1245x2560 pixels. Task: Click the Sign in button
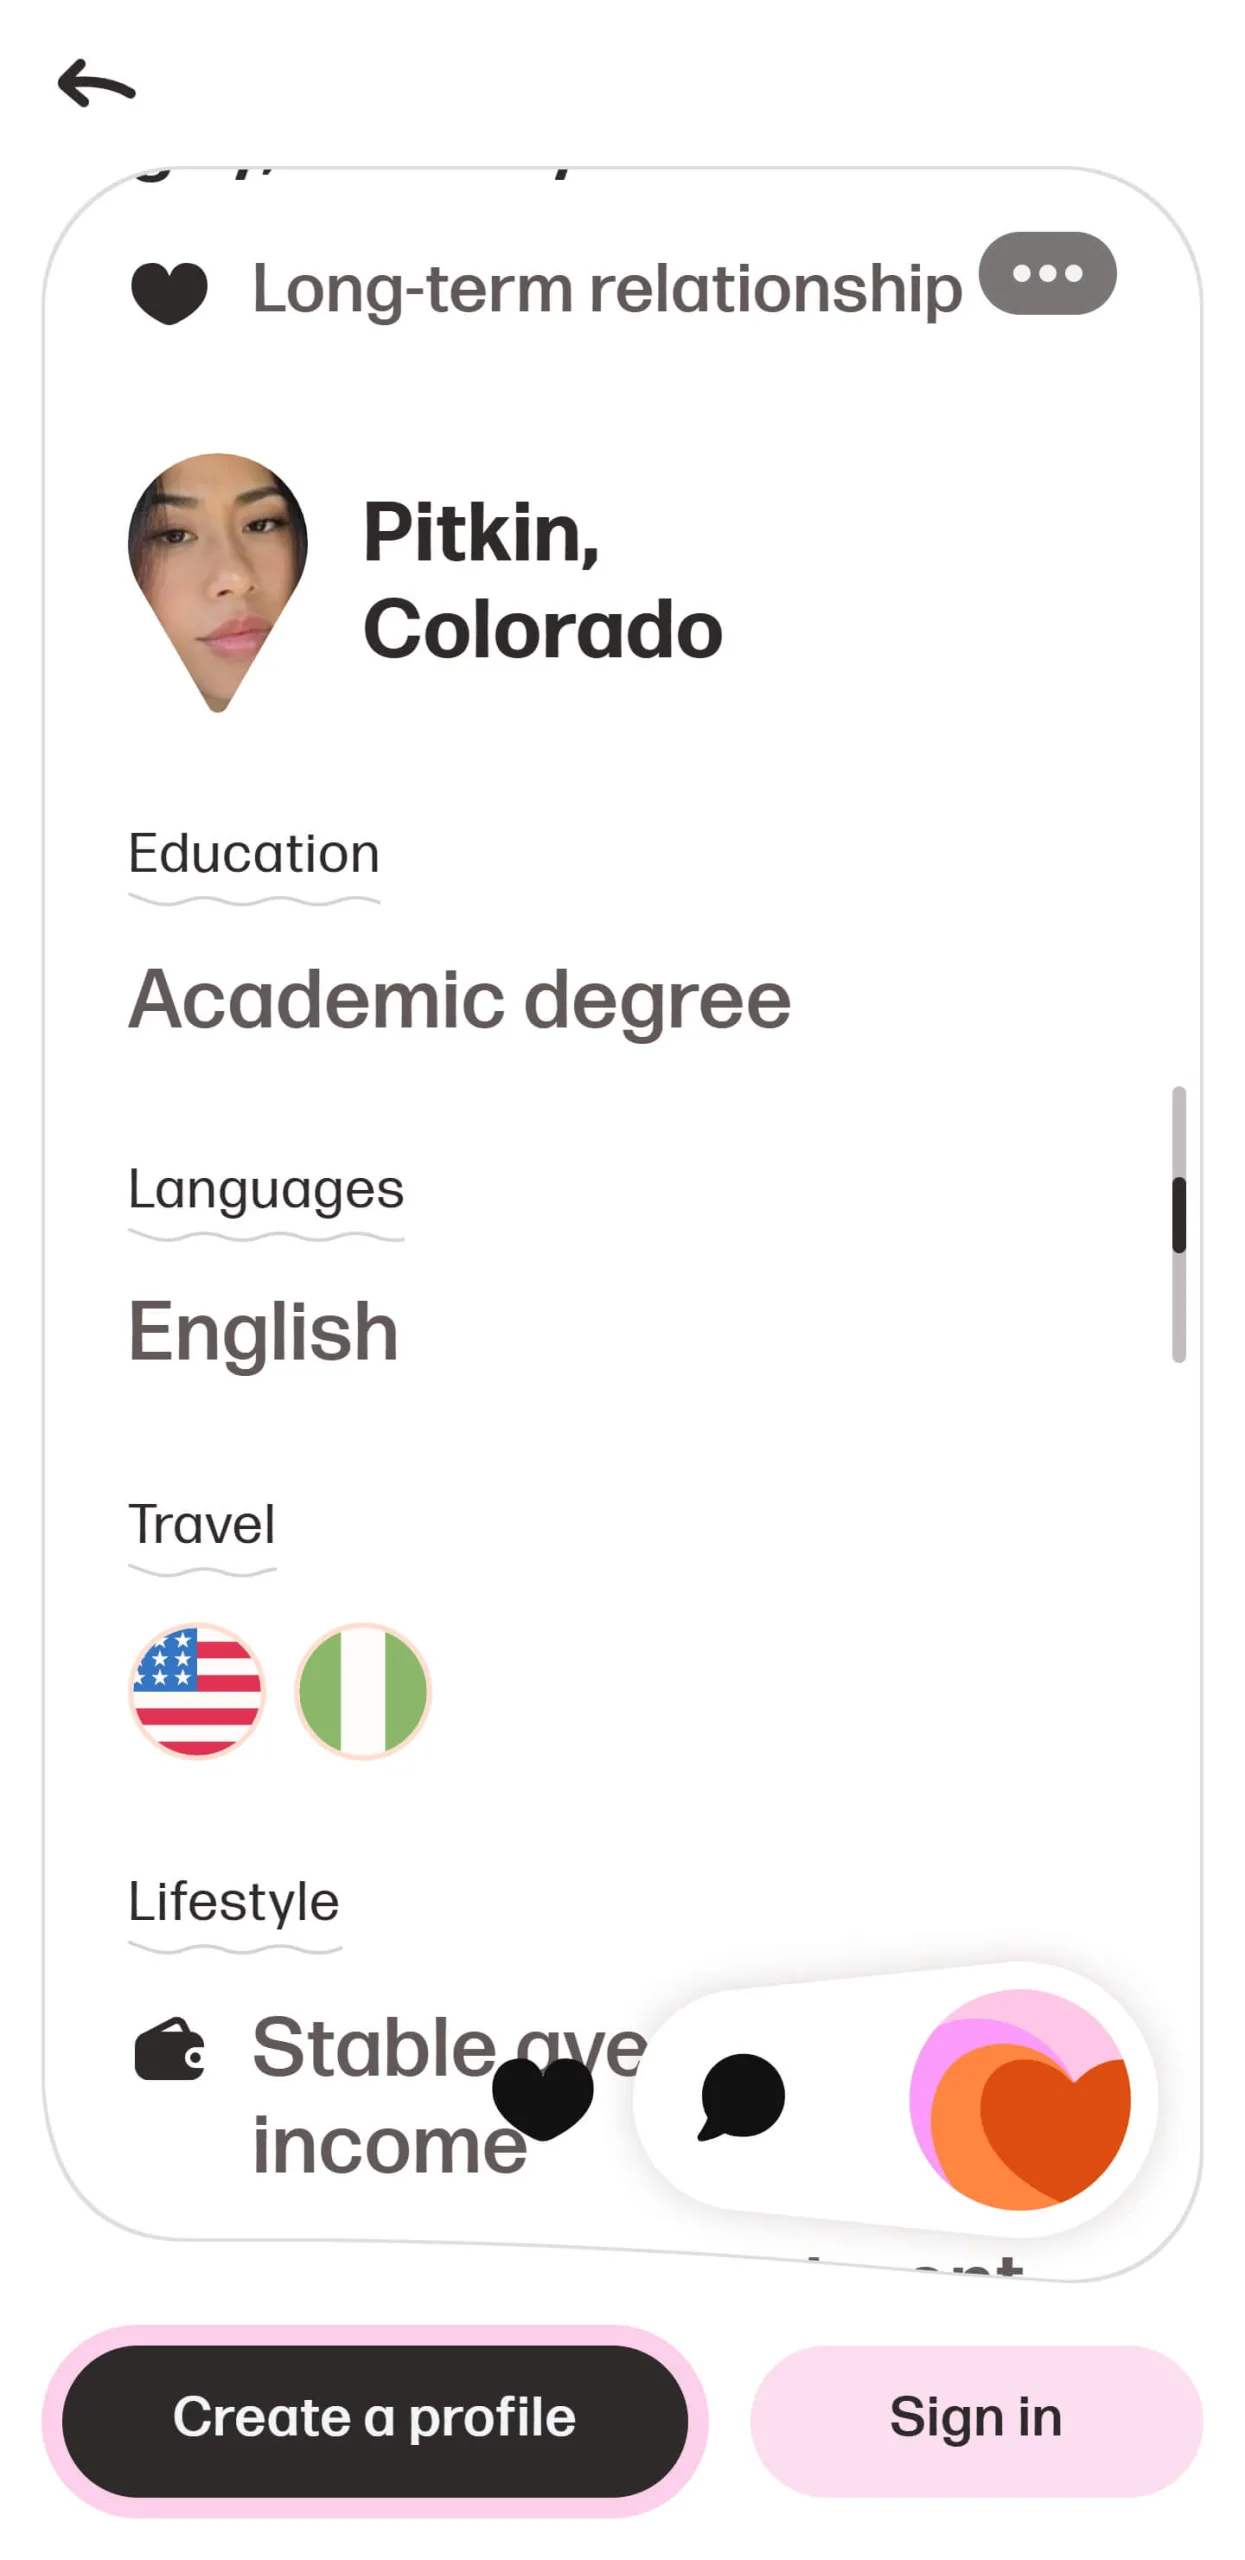coord(975,2418)
